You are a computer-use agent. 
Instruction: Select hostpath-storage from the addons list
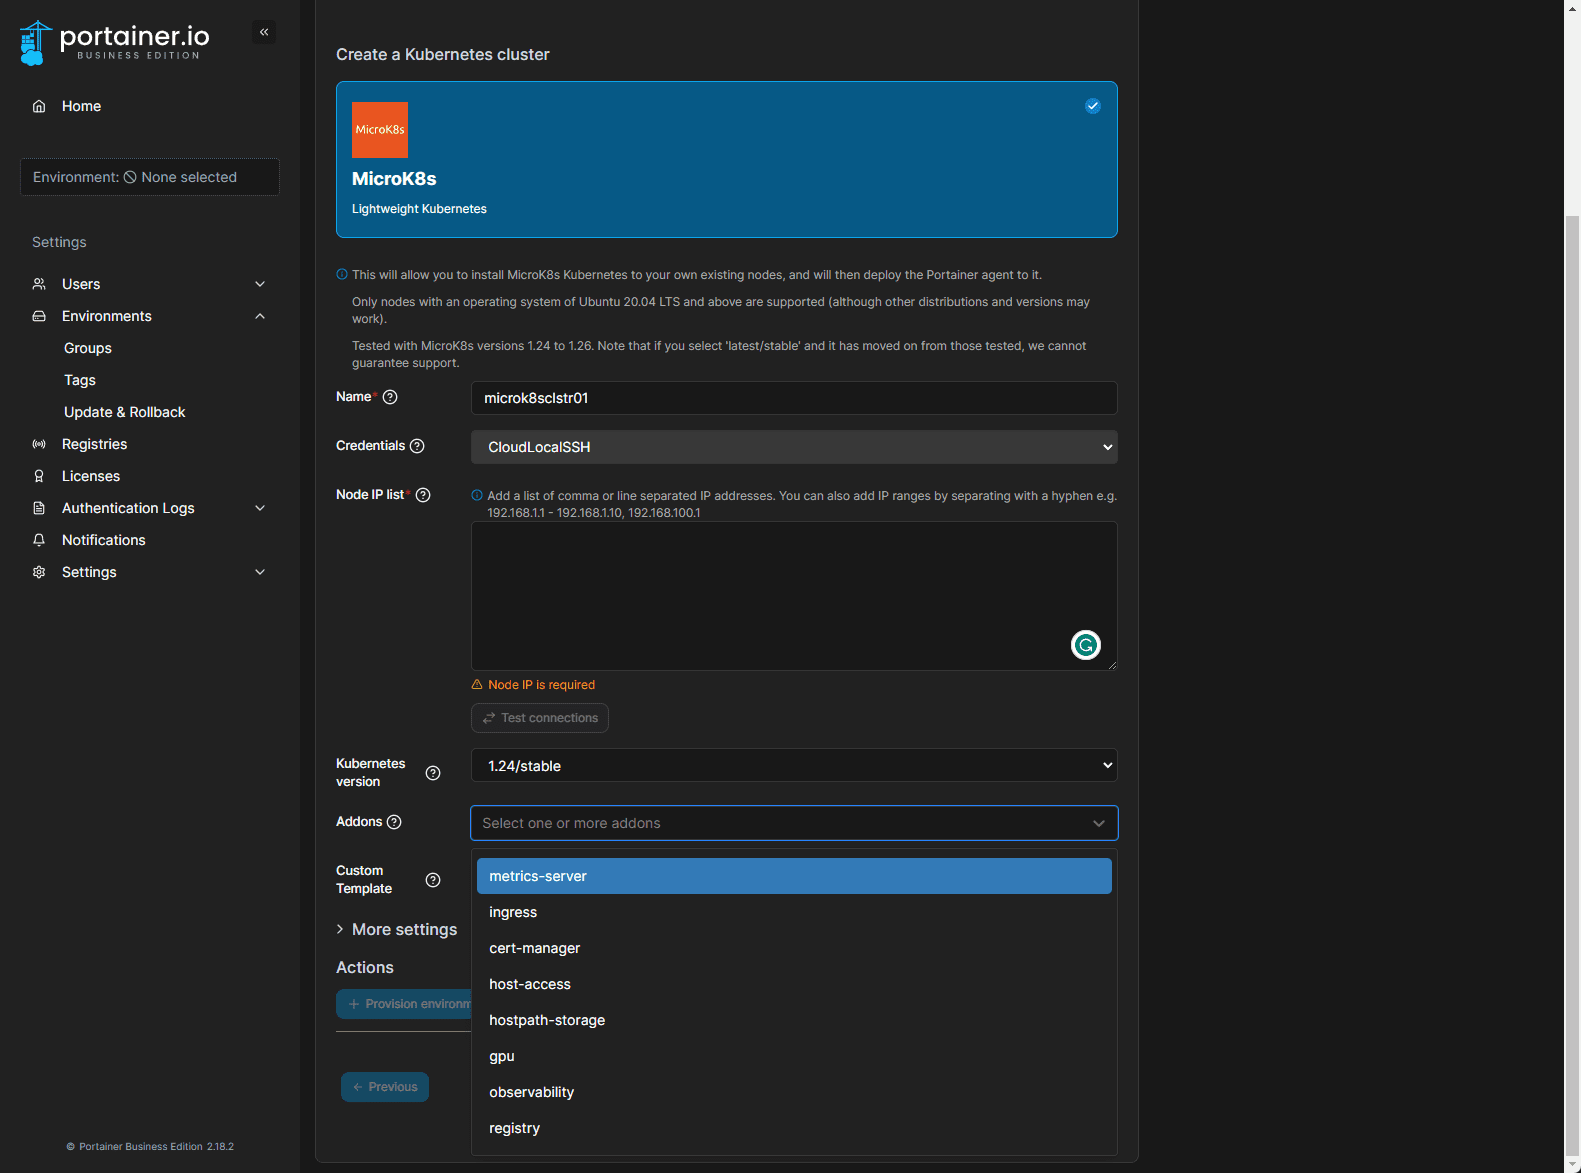547,1020
